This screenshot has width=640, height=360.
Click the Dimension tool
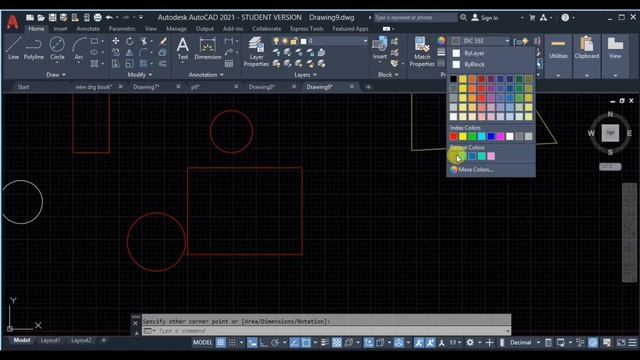coord(207,48)
